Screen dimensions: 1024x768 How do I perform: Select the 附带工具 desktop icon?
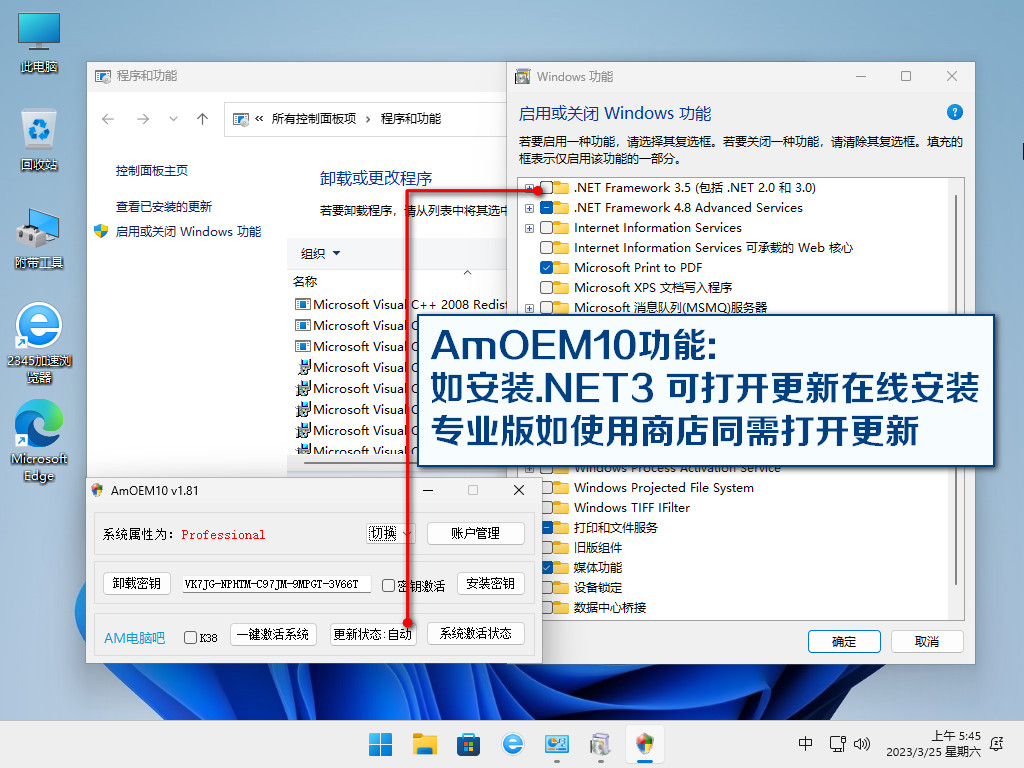click(39, 238)
